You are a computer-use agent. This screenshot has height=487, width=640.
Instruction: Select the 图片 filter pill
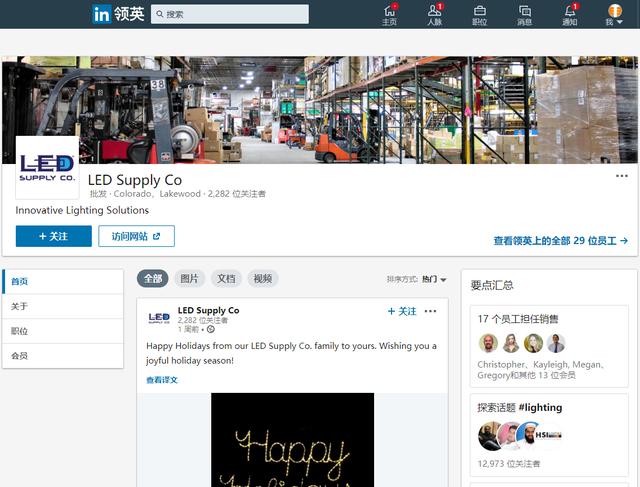pyautogui.click(x=189, y=279)
